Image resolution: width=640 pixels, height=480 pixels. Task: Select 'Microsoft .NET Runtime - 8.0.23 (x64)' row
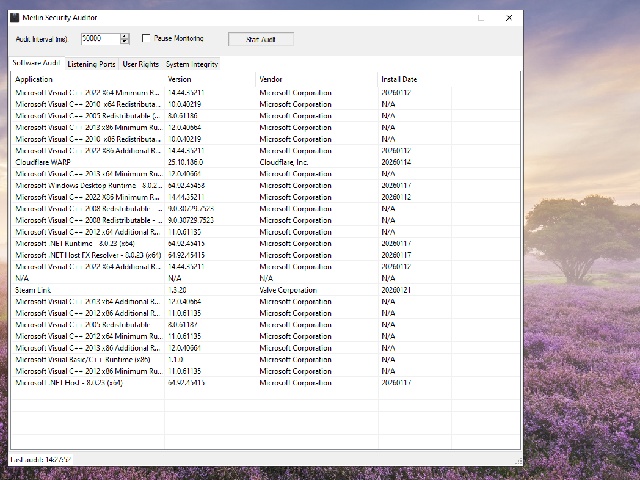[265, 243]
